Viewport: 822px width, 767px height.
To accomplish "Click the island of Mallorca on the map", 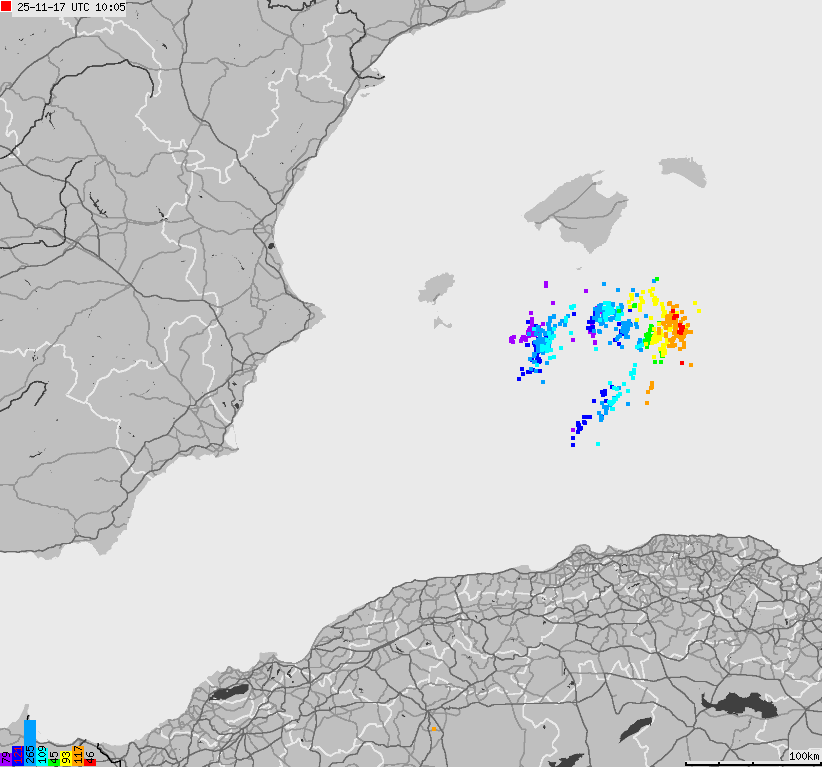I will [580, 210].
